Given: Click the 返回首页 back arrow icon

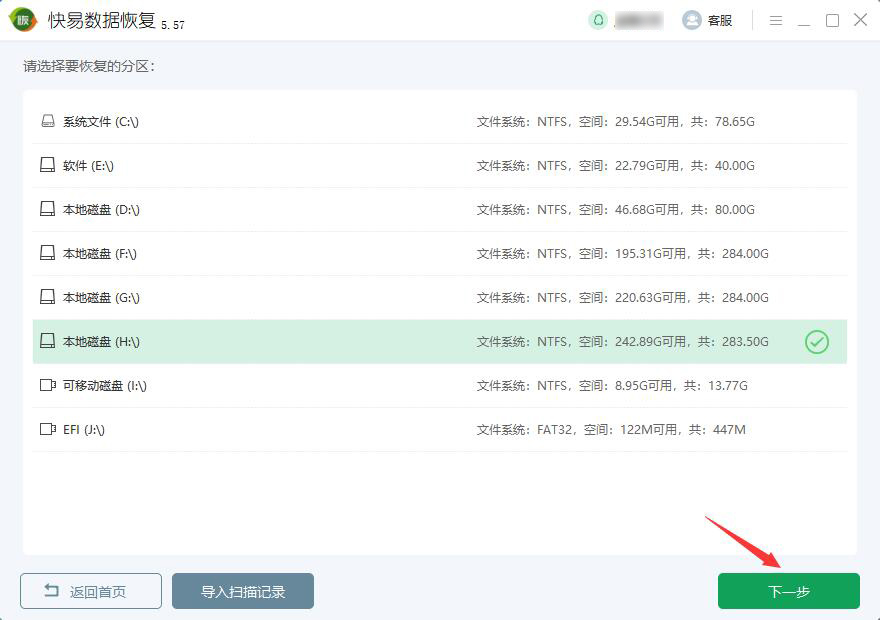Looking at the screenshot, I should point(51,591).
